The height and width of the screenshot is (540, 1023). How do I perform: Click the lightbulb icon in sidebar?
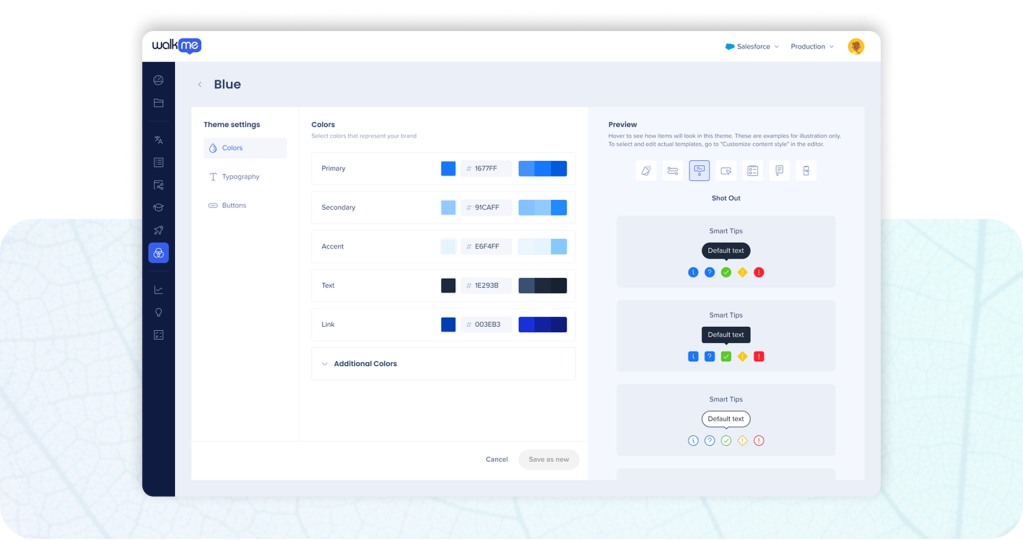coord(158,312)
